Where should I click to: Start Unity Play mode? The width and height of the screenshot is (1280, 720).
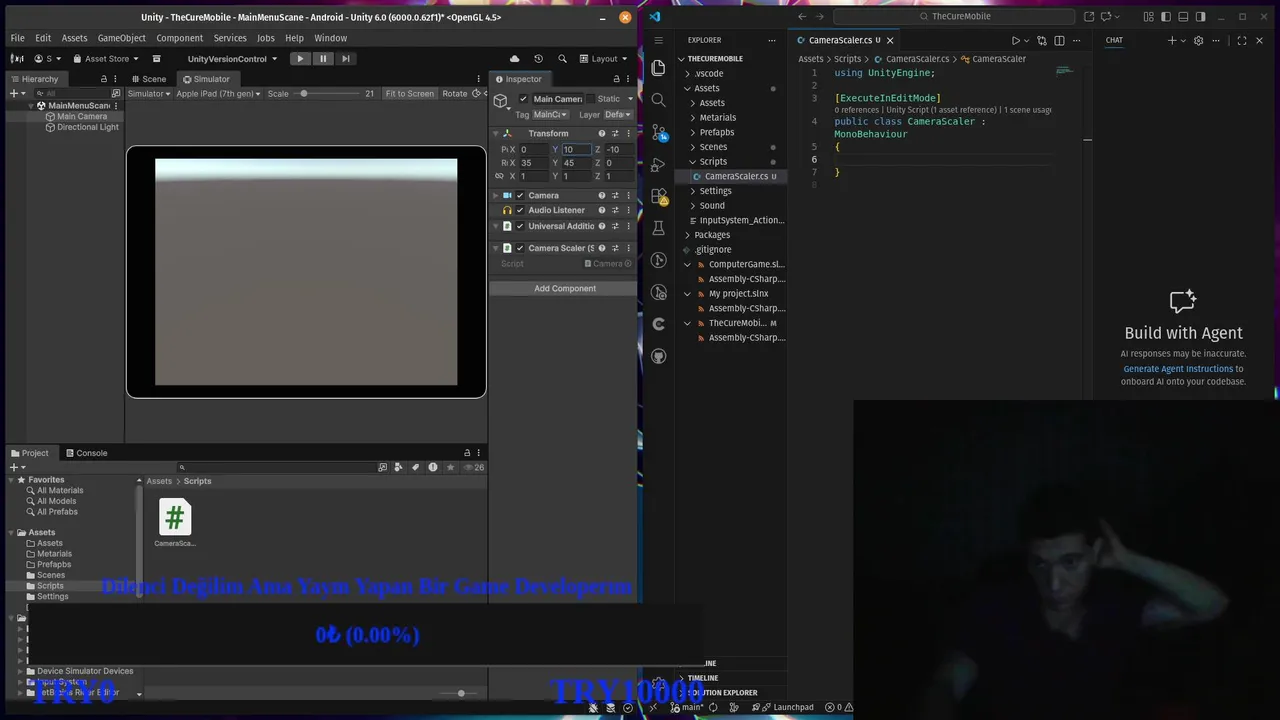(x=300, y=59)
